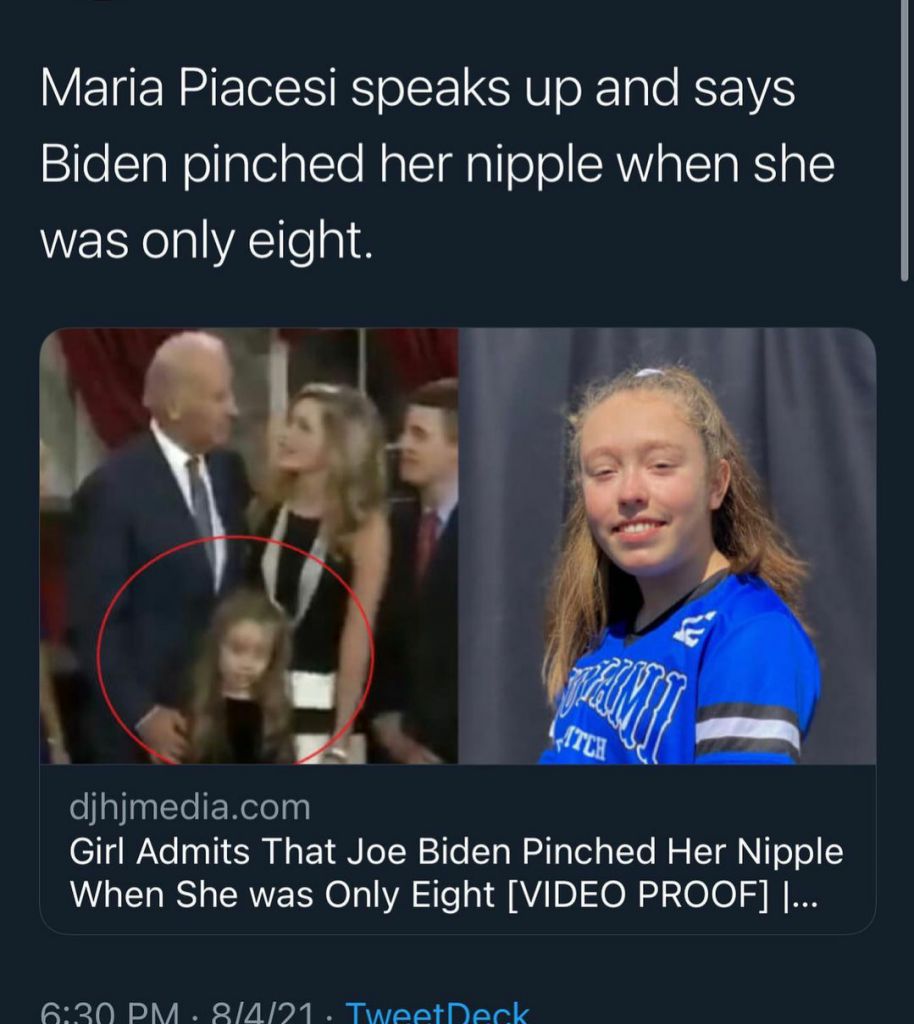Tap the right photo with blue jersey
The image size is (914, 1024).
point(667,546)
